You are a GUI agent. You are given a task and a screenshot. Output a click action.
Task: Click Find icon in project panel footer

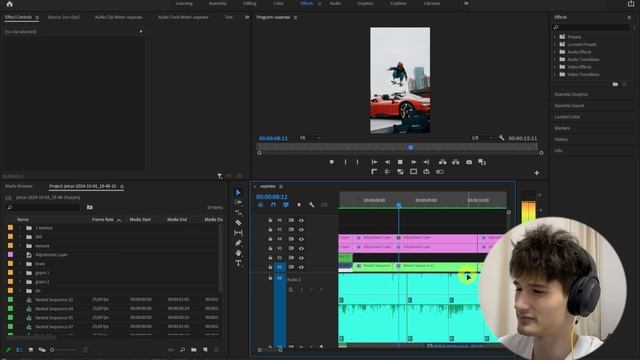(182, 350)
